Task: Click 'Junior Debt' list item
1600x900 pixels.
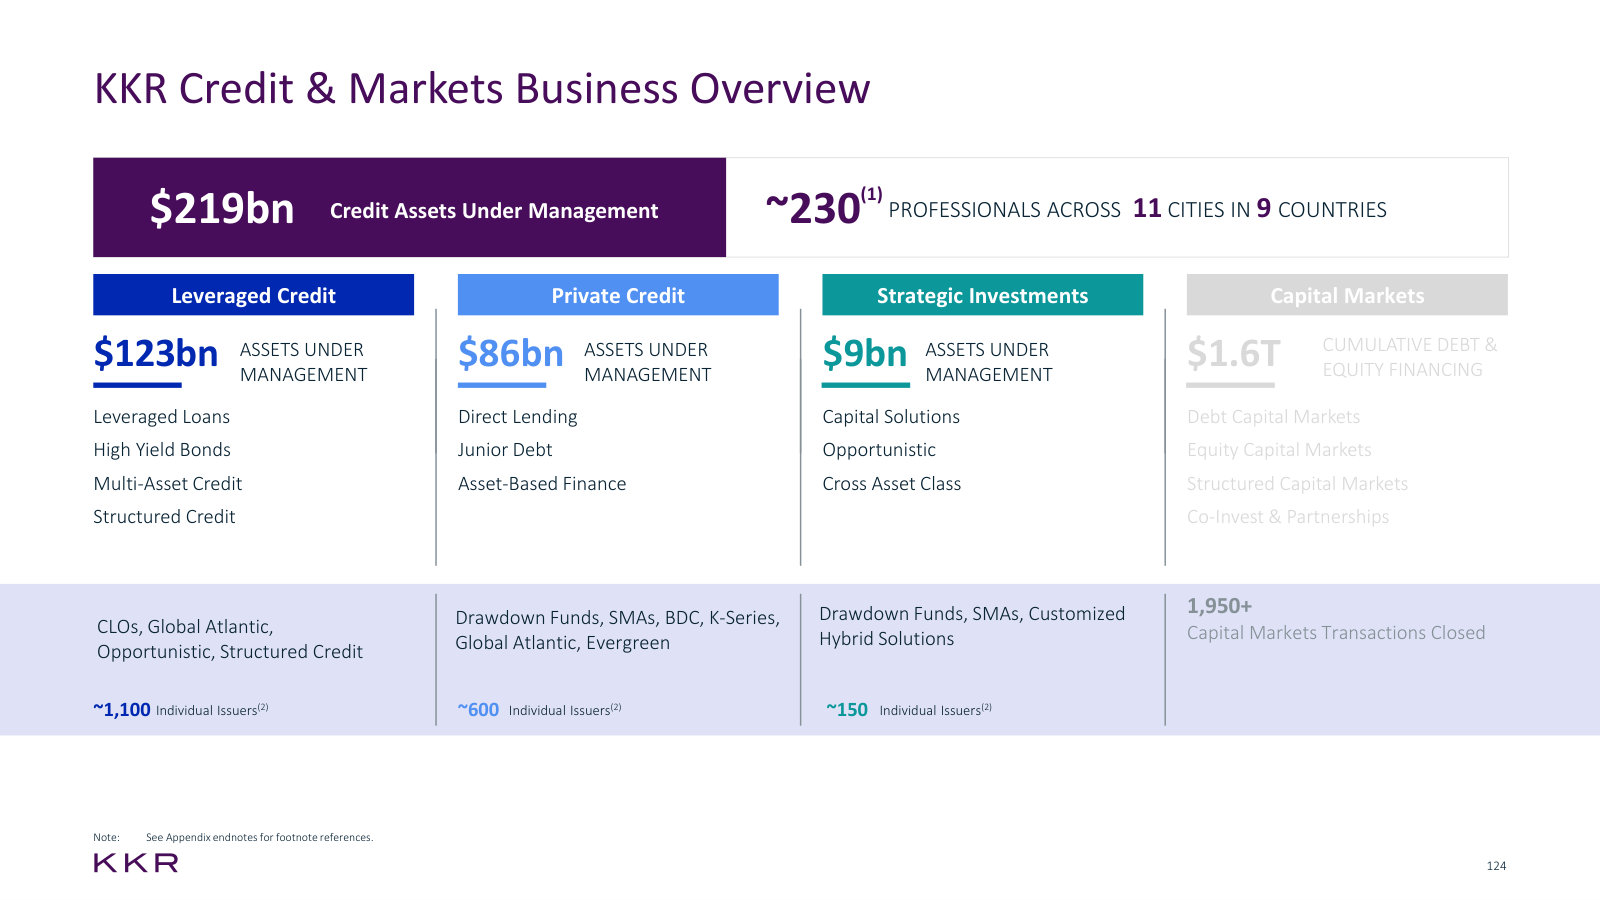Action: click(505, 450)
